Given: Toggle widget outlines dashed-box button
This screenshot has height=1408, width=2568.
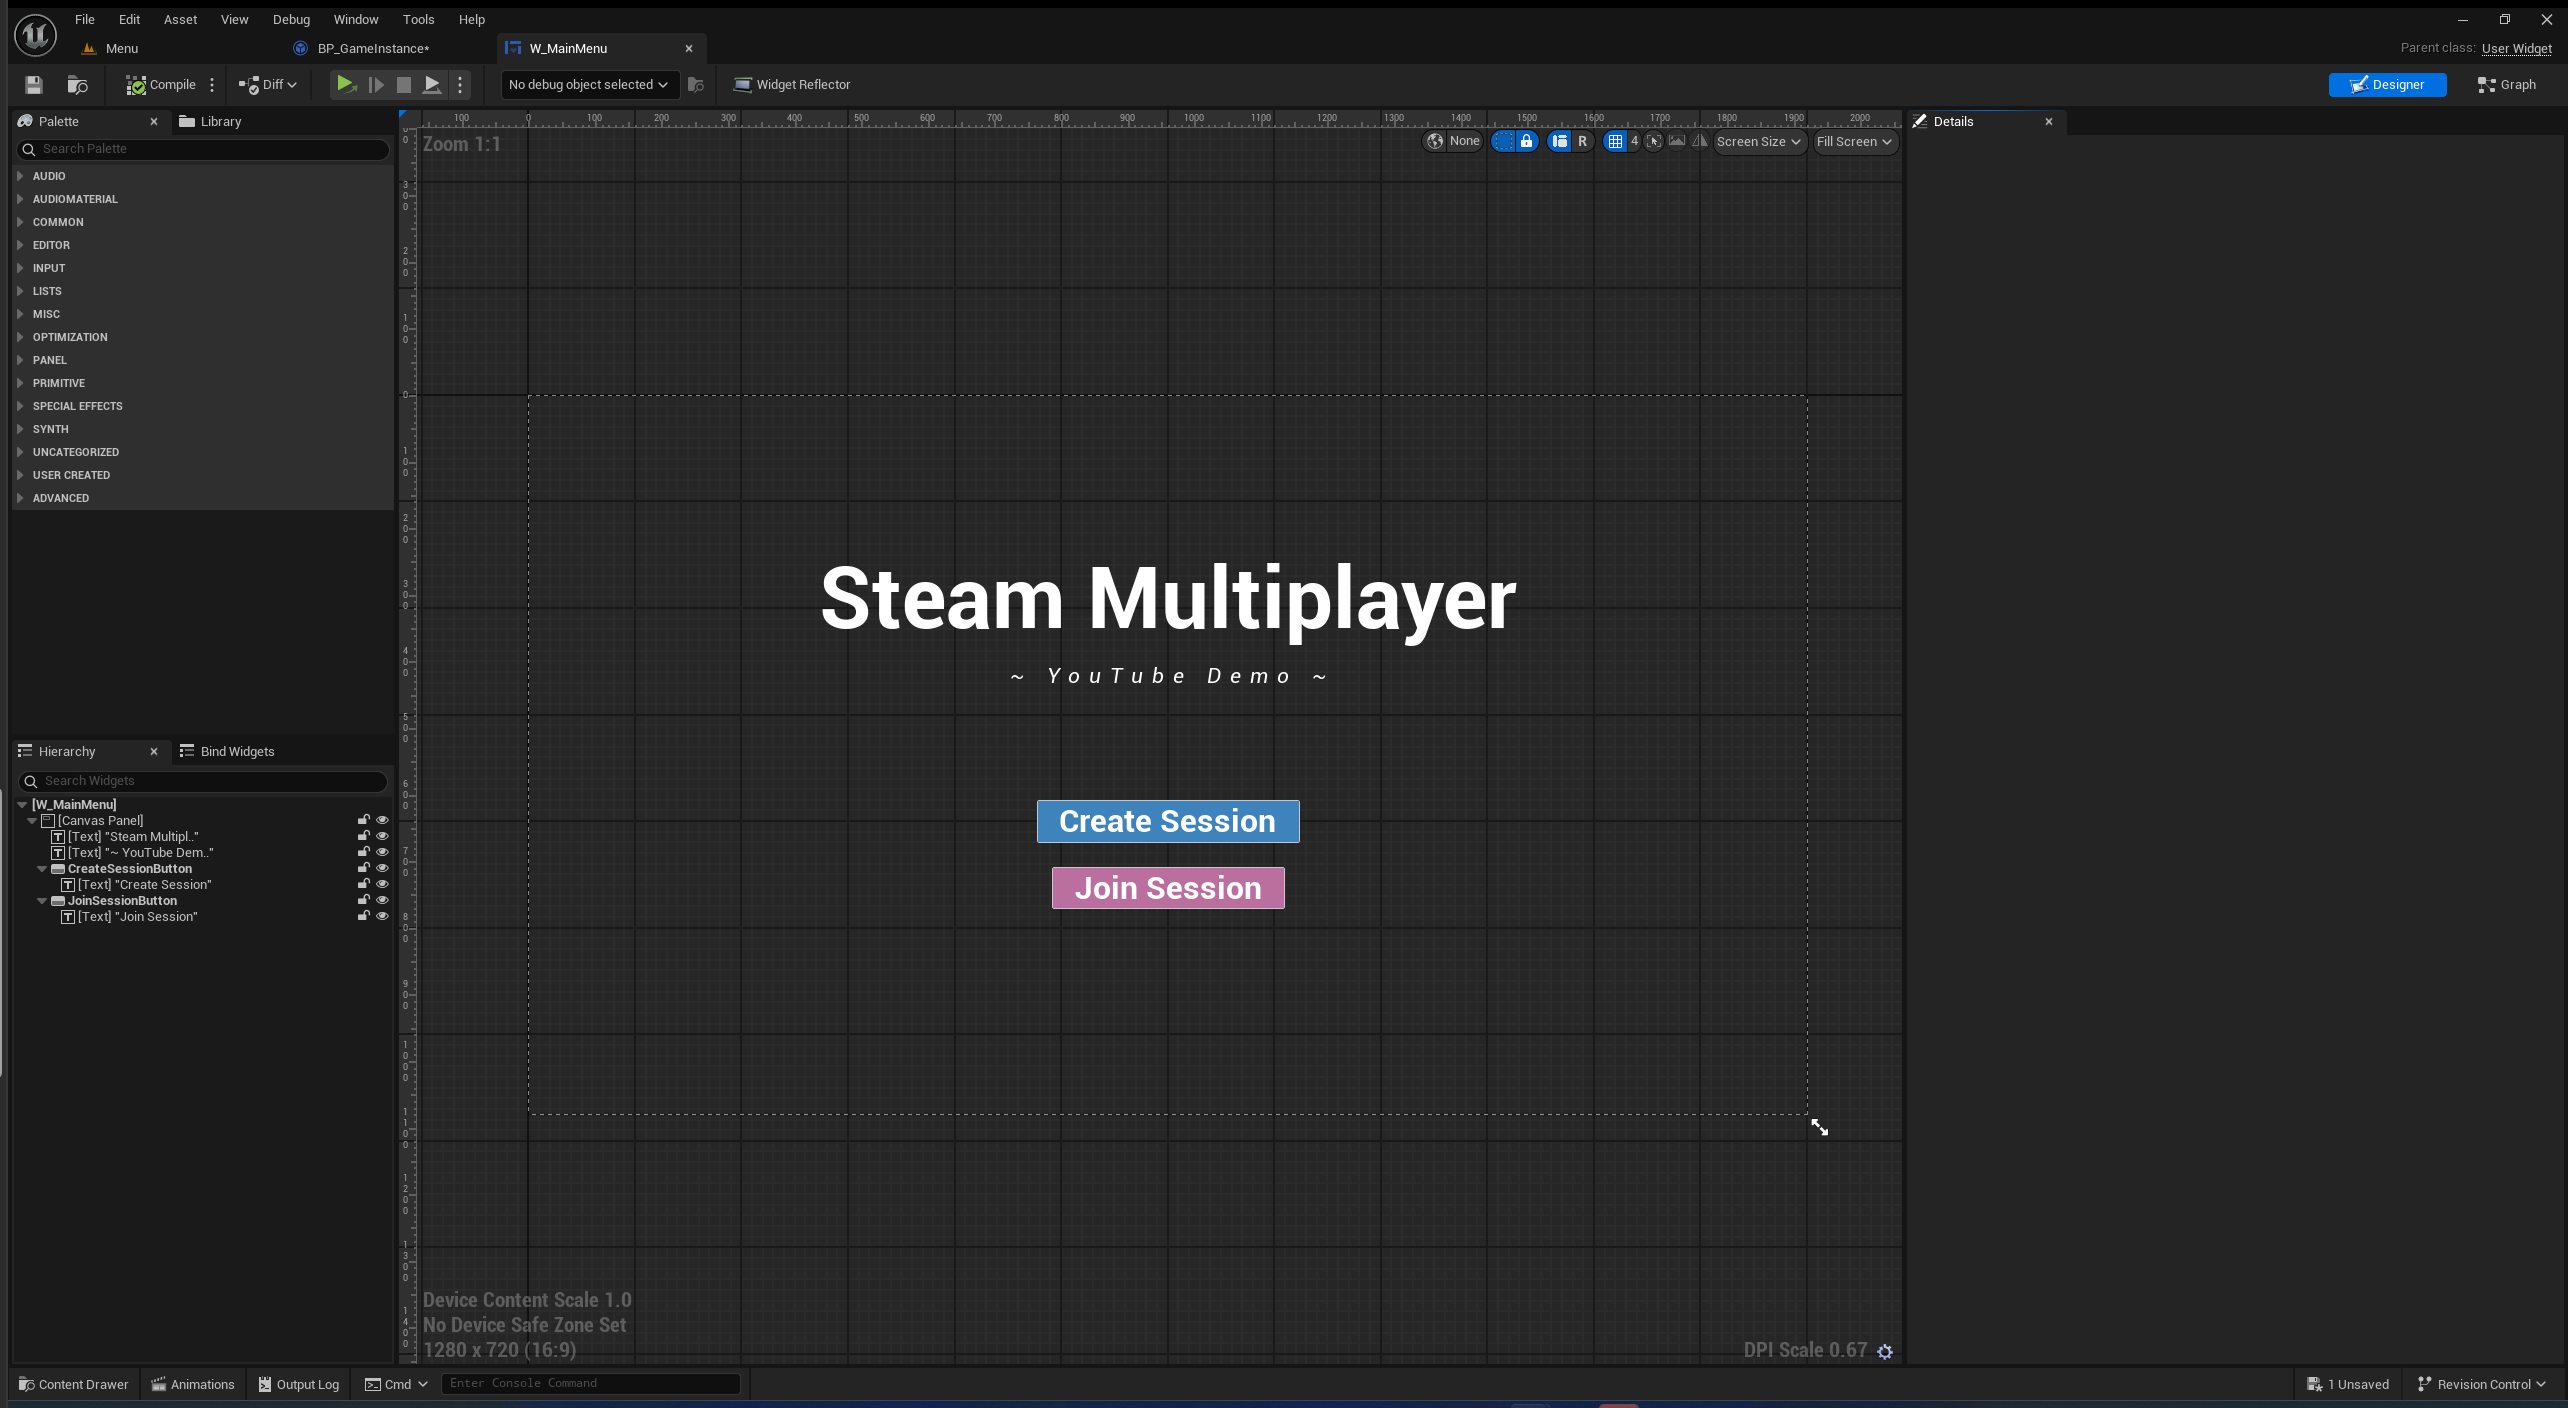Looking at the screenshot, I should pyautogui.click(x=1503, y=141).
